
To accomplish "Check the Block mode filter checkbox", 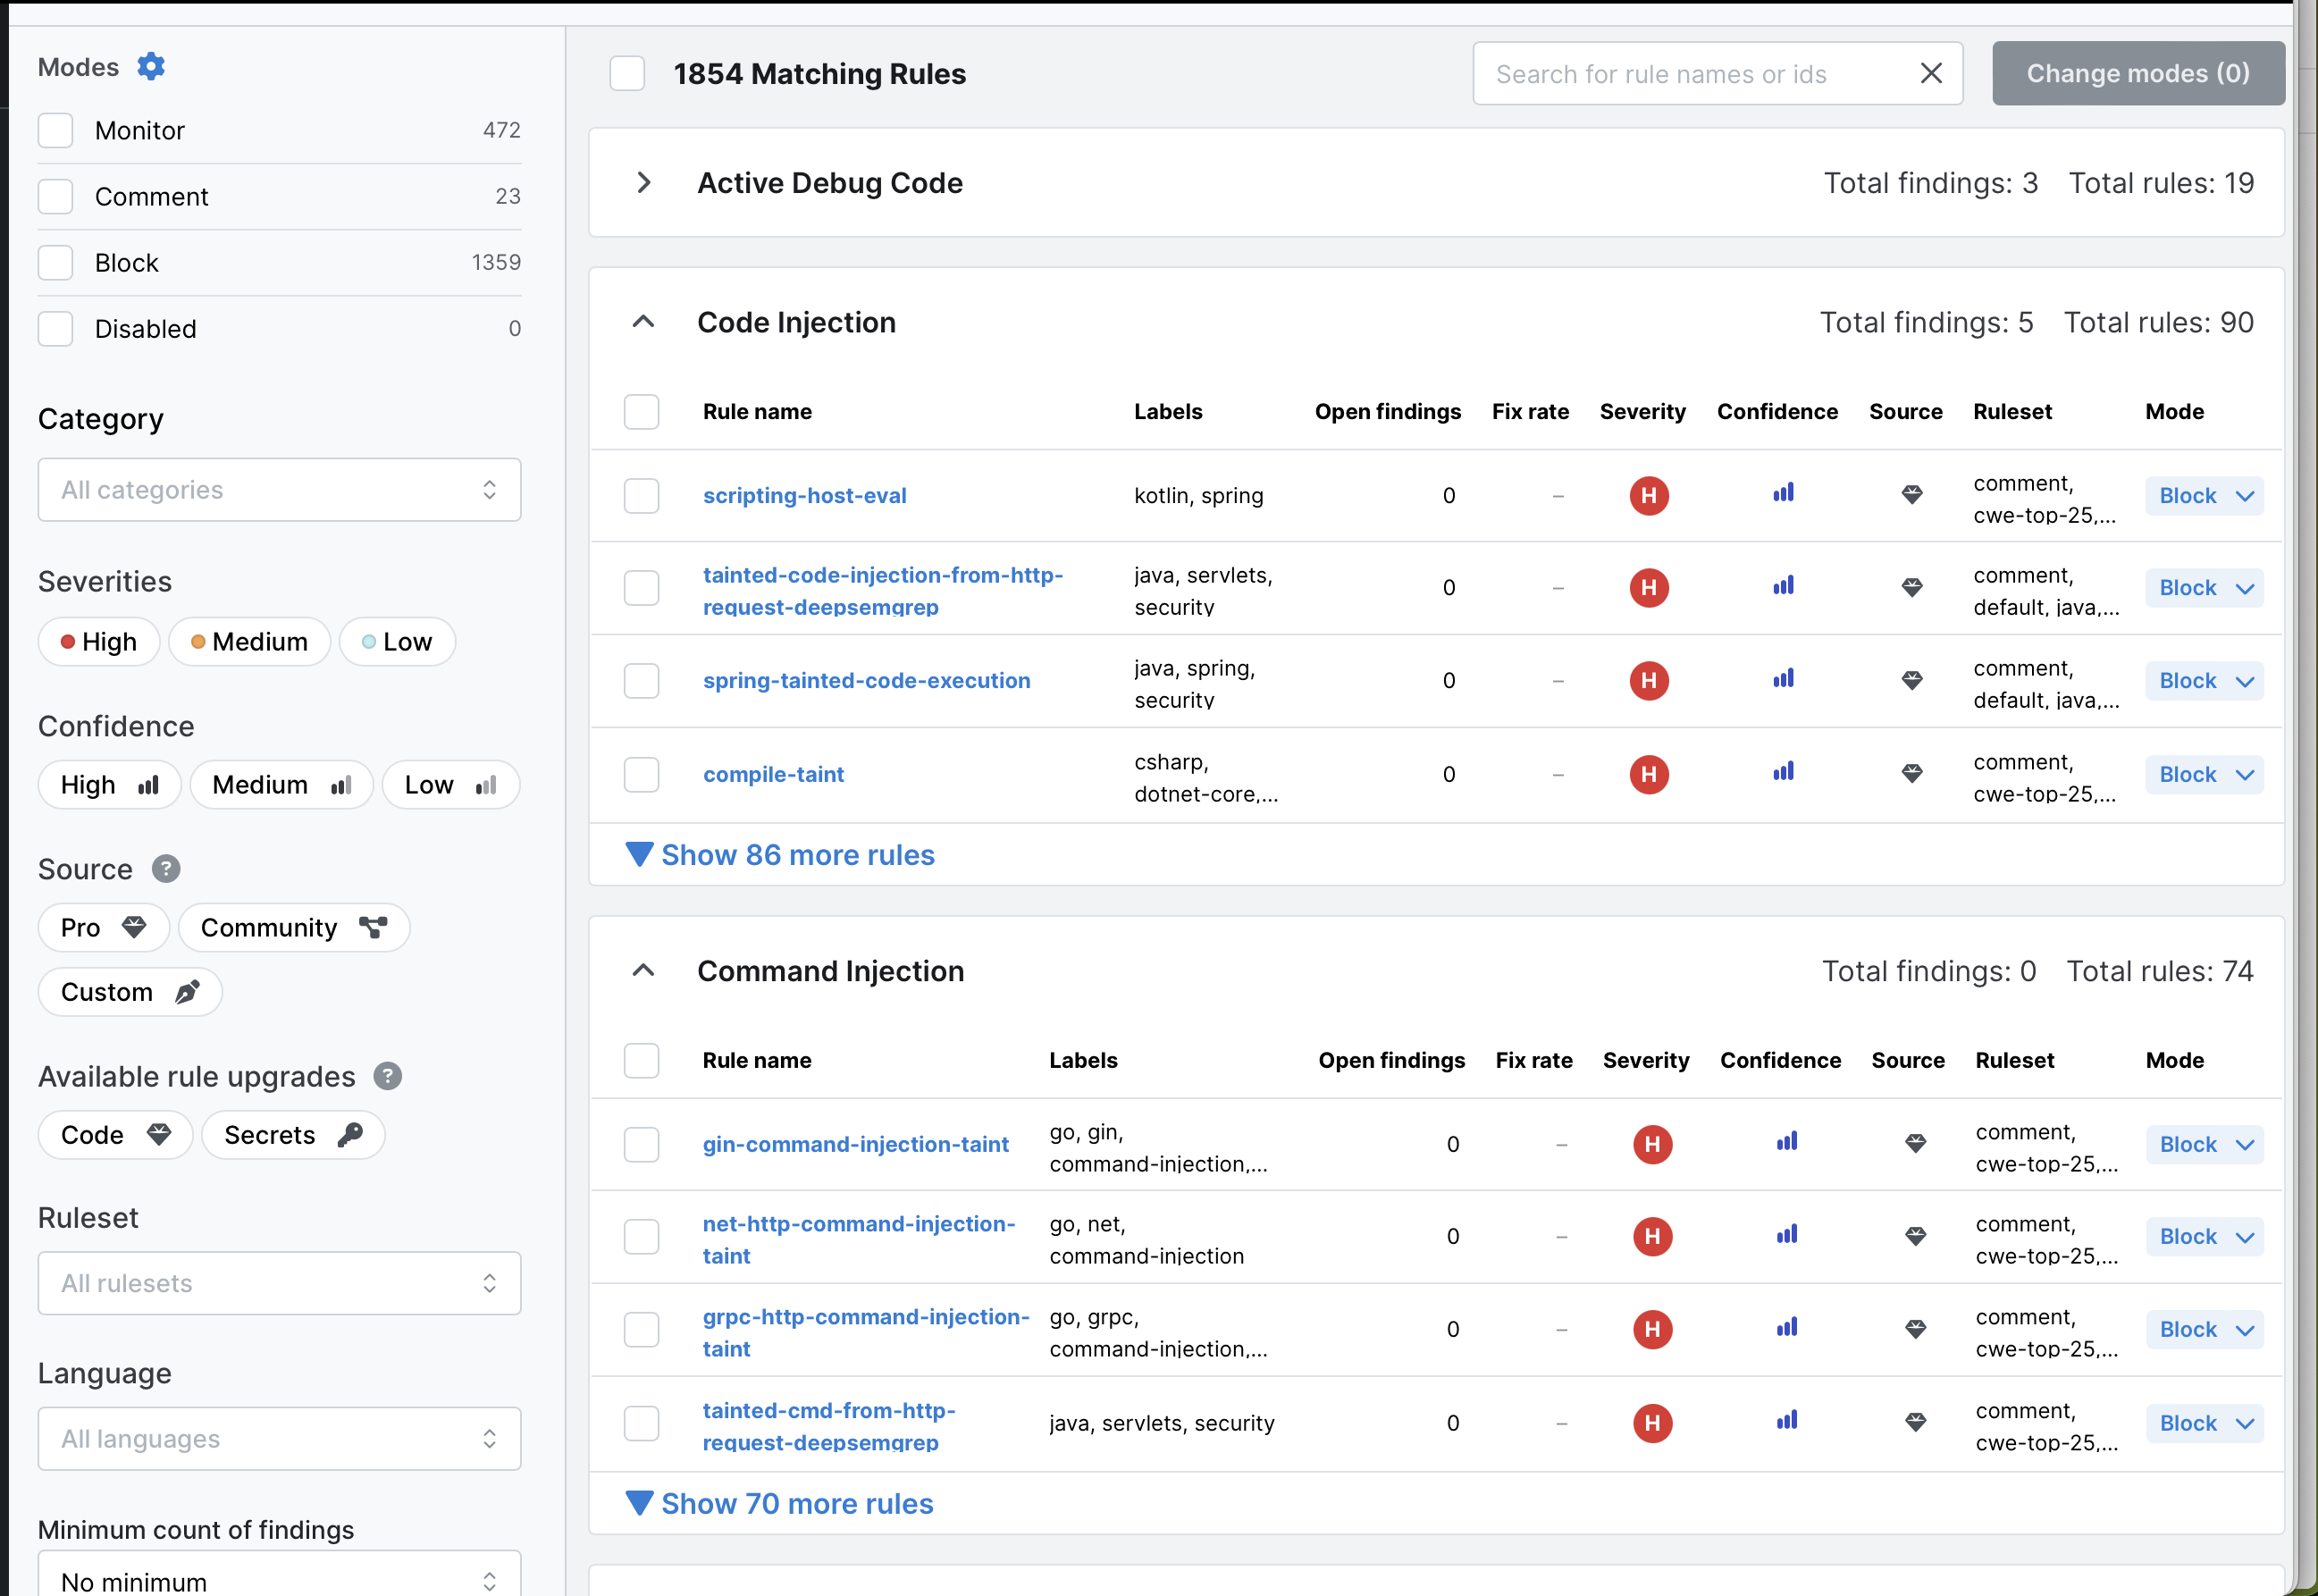I will (56, 263).
